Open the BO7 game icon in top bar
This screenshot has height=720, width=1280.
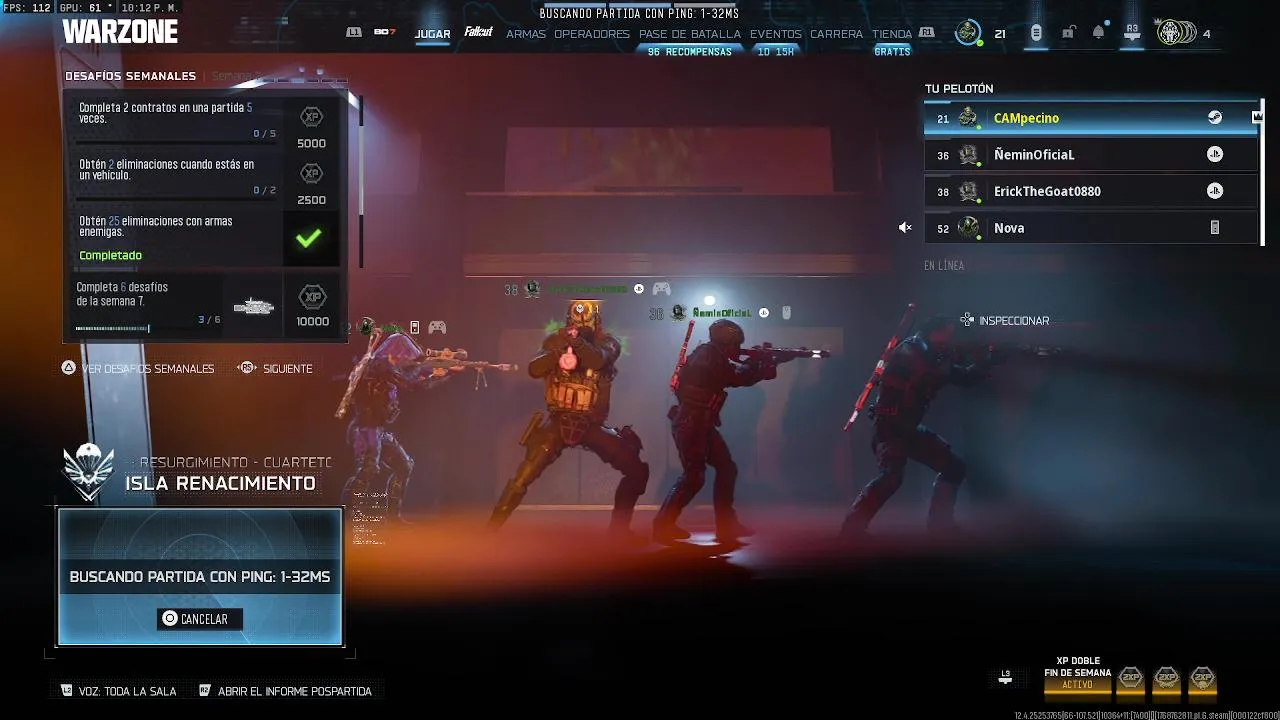[385, 33]
